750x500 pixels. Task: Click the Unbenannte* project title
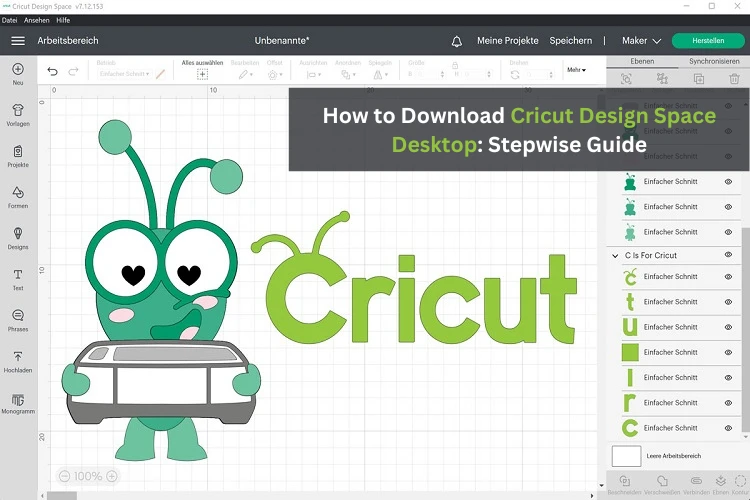(282, 41)
